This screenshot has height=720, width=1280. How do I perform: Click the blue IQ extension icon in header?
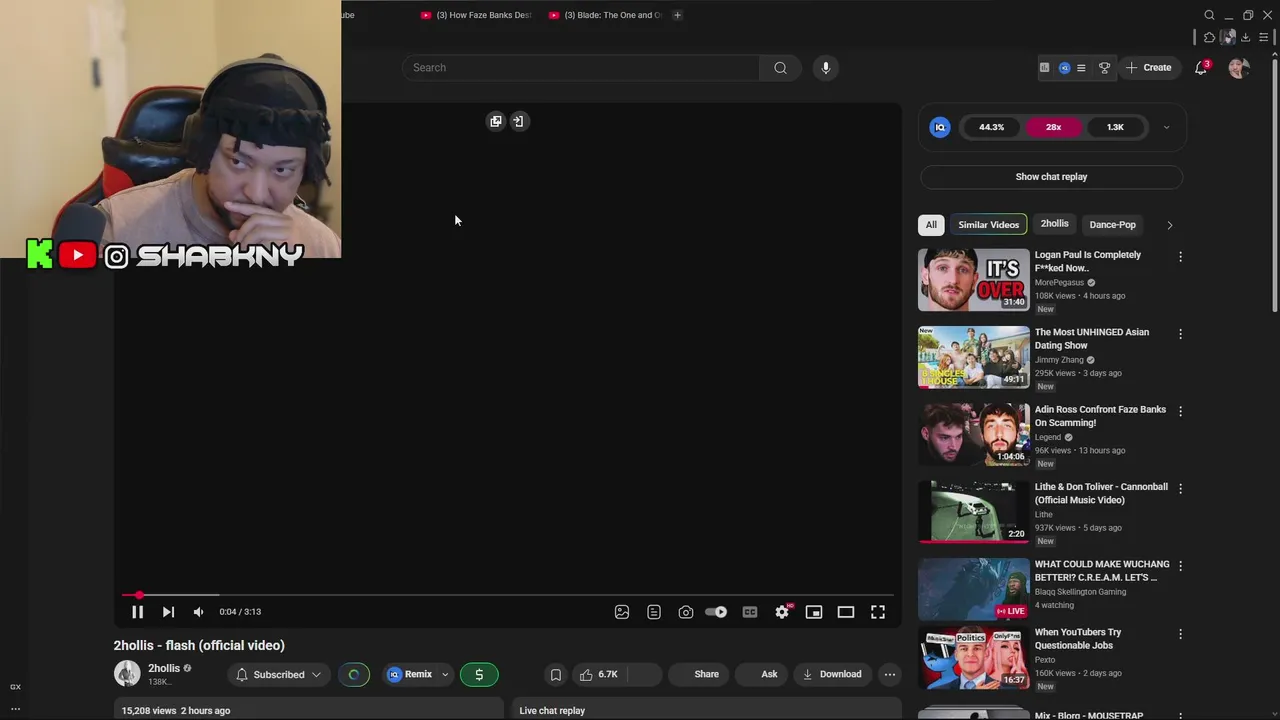pyautogui.click(x=1064, y=68)
